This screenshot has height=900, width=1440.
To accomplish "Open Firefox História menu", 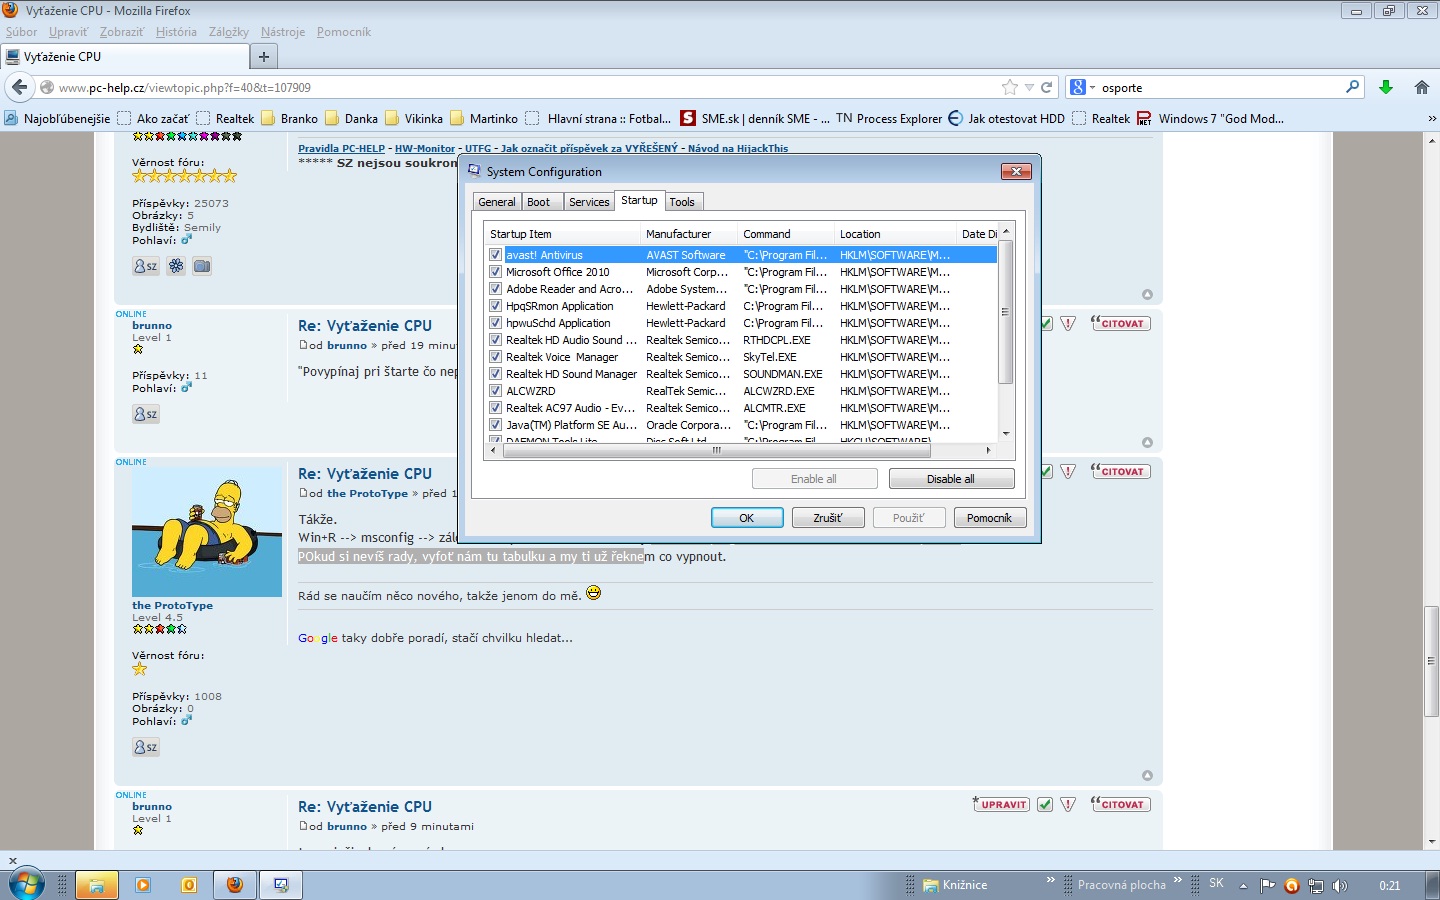I will [176, 32].
